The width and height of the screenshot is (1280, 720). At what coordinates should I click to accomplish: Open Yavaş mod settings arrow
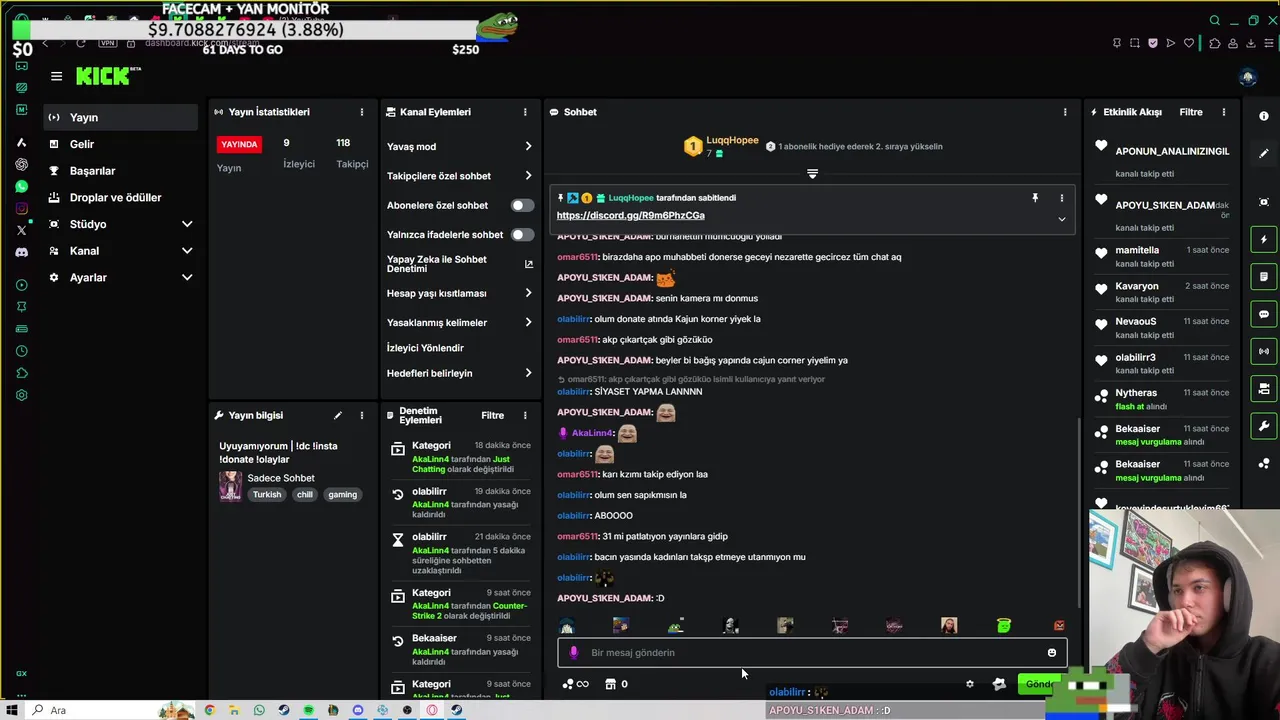tap(528, 146)
